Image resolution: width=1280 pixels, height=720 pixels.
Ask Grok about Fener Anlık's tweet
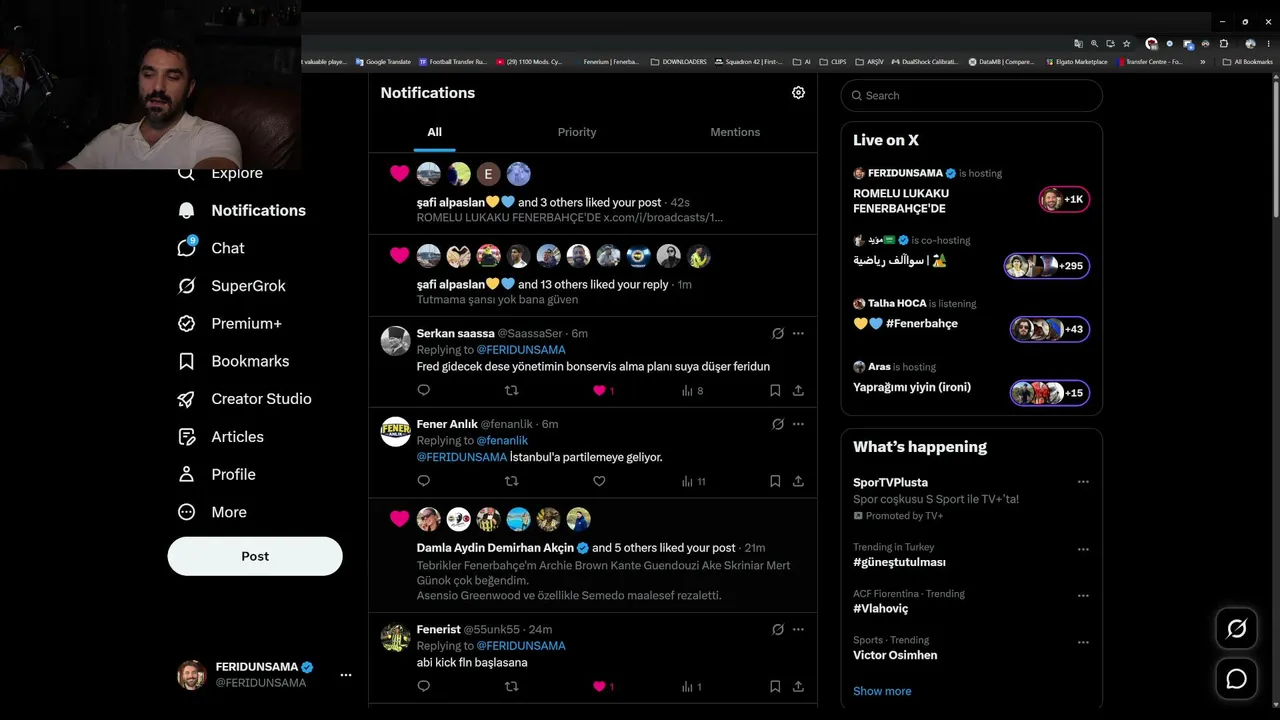(777, 424)
